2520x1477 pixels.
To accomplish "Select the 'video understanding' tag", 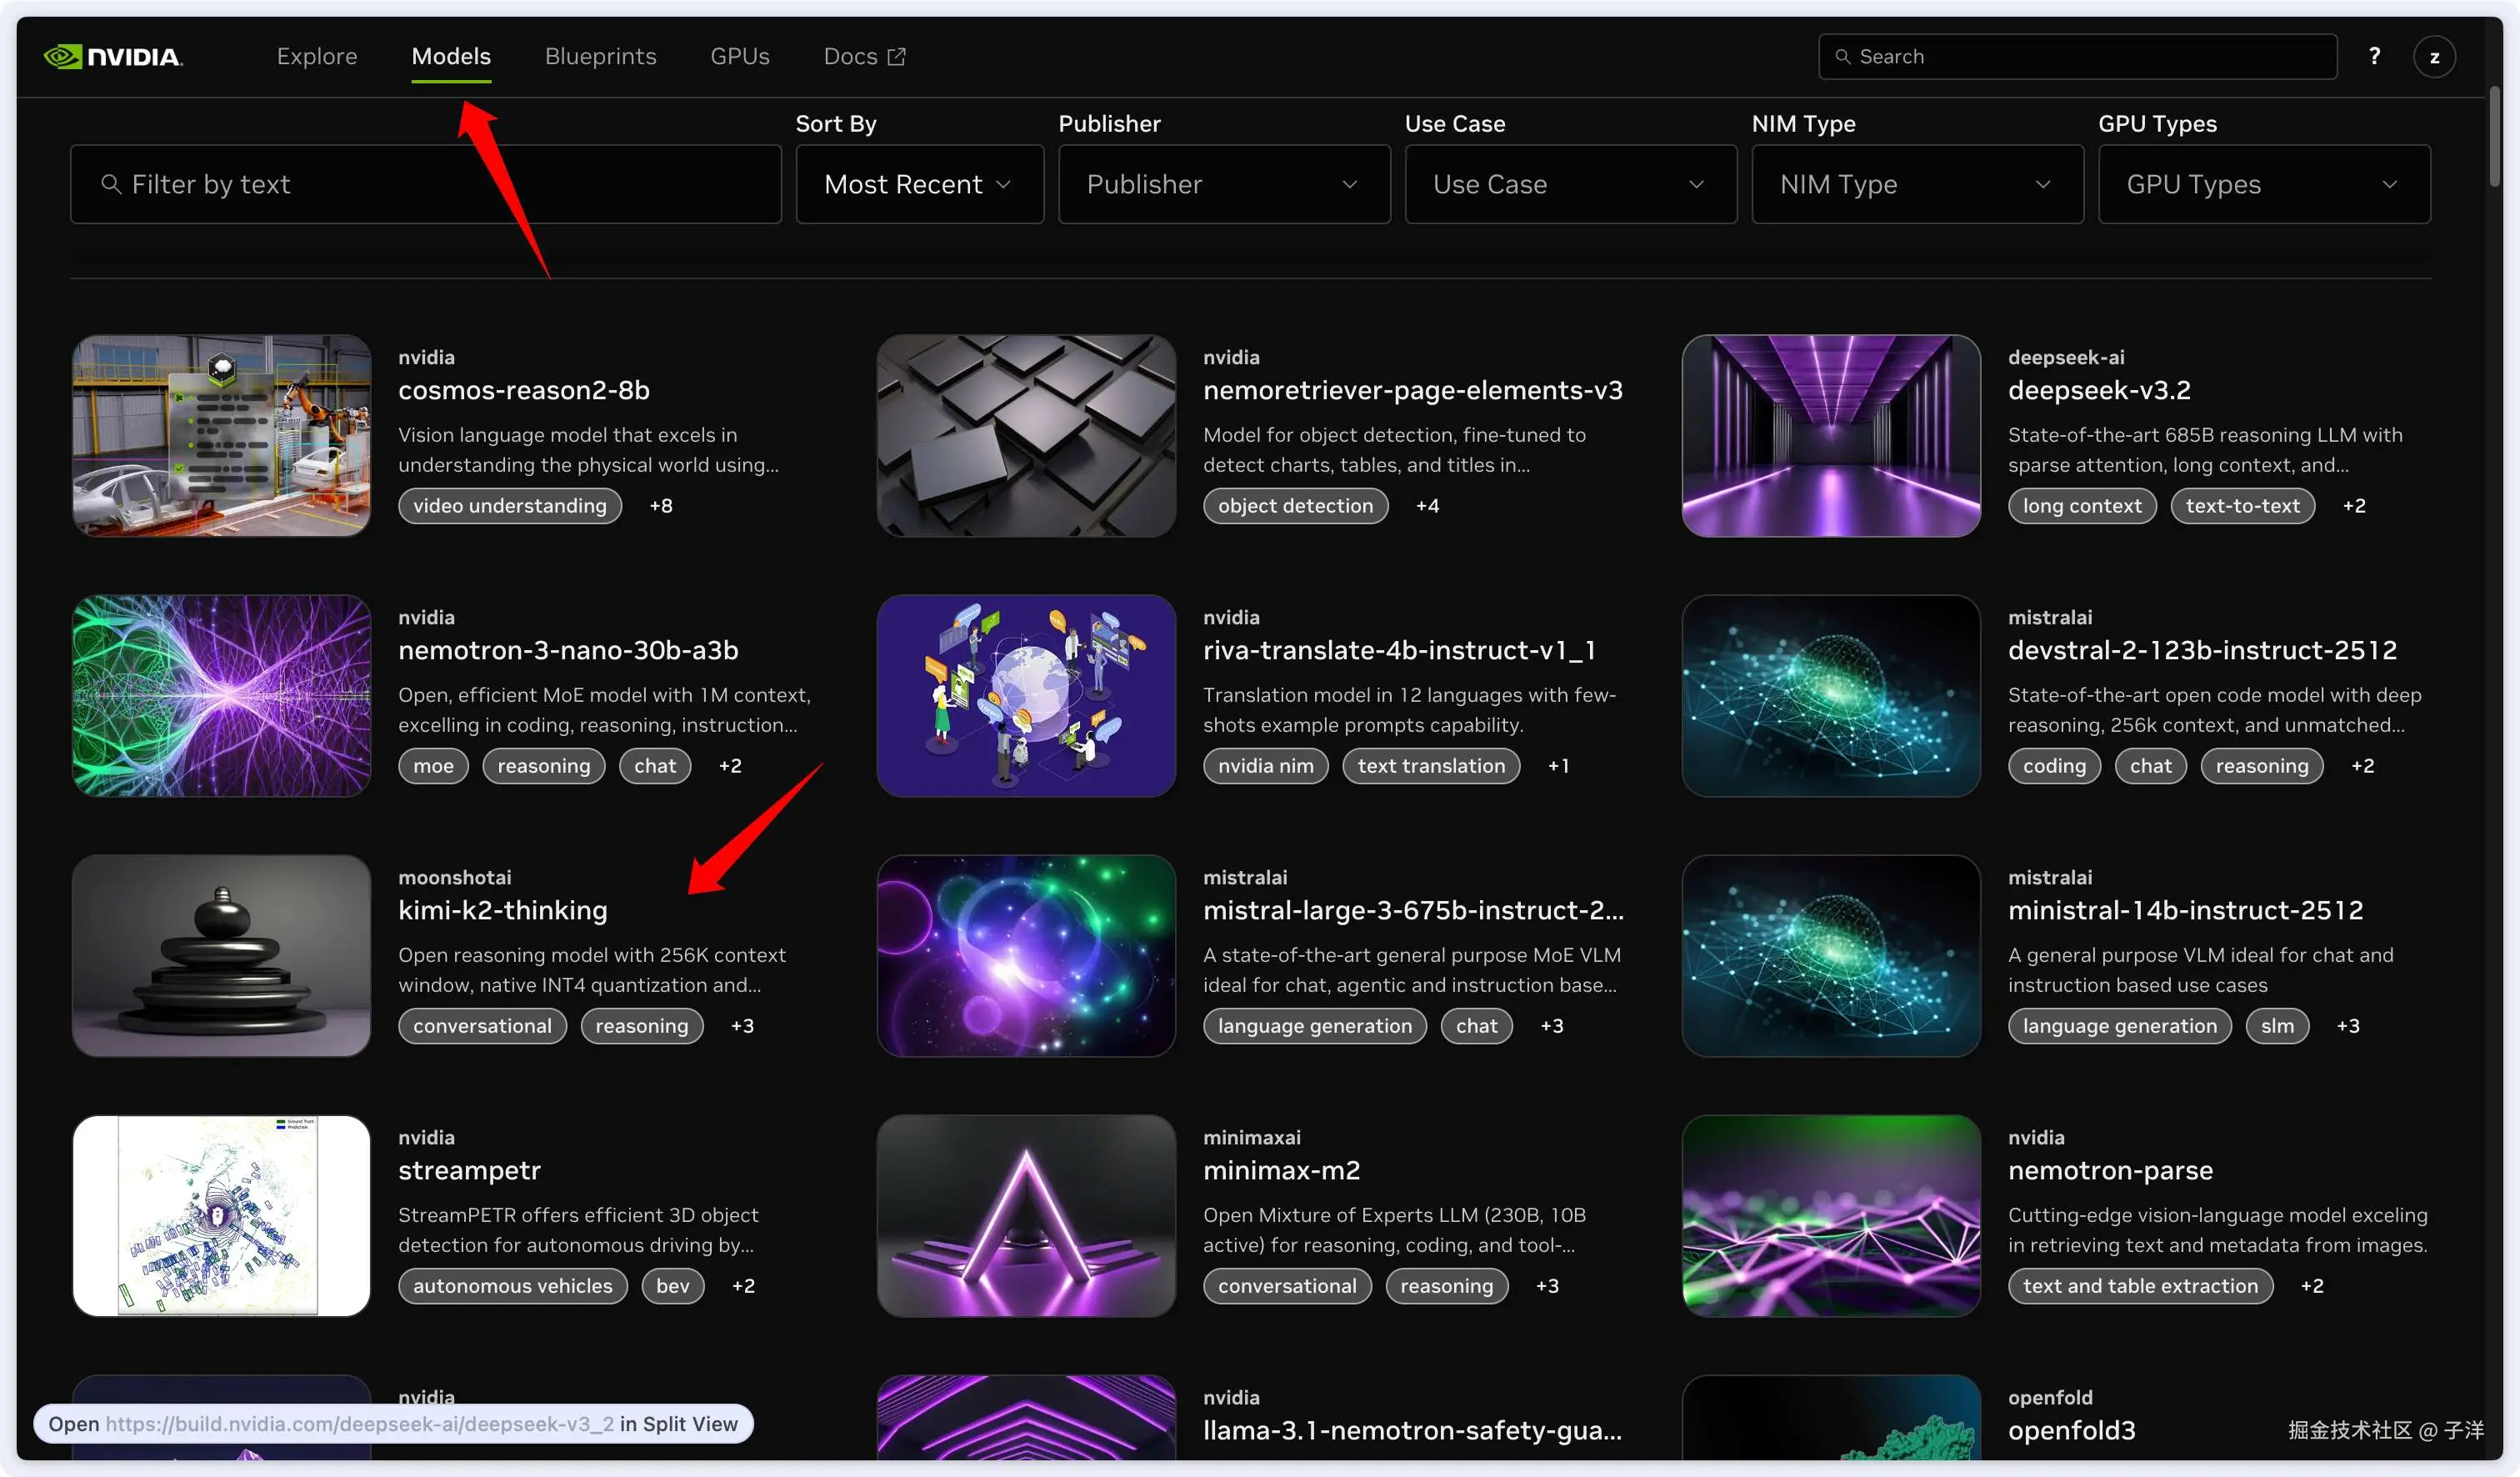I will tap(509, 506).
